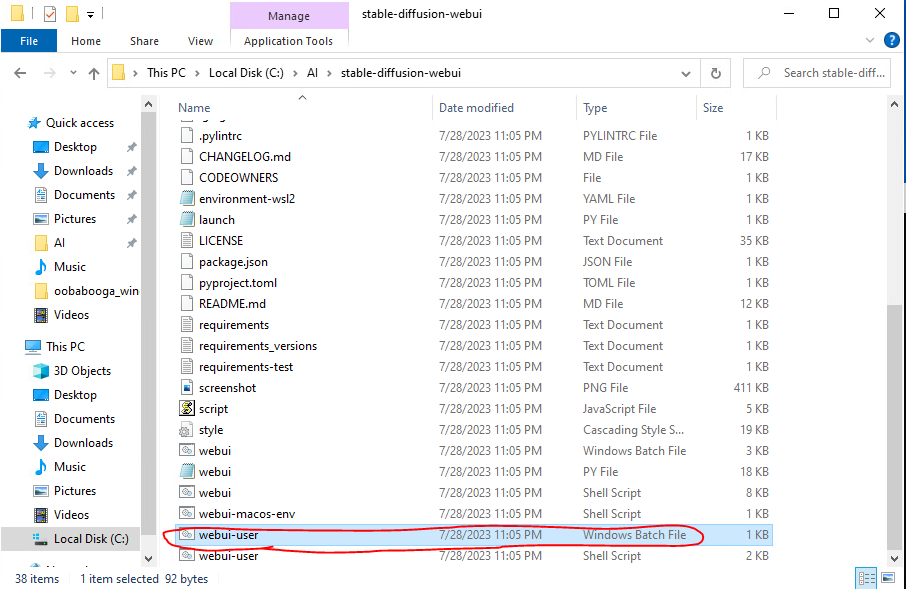This screenshot has height=589, width=906.
Task: Select the webui-user Windows Batch File icon
Action: [187, 535]
